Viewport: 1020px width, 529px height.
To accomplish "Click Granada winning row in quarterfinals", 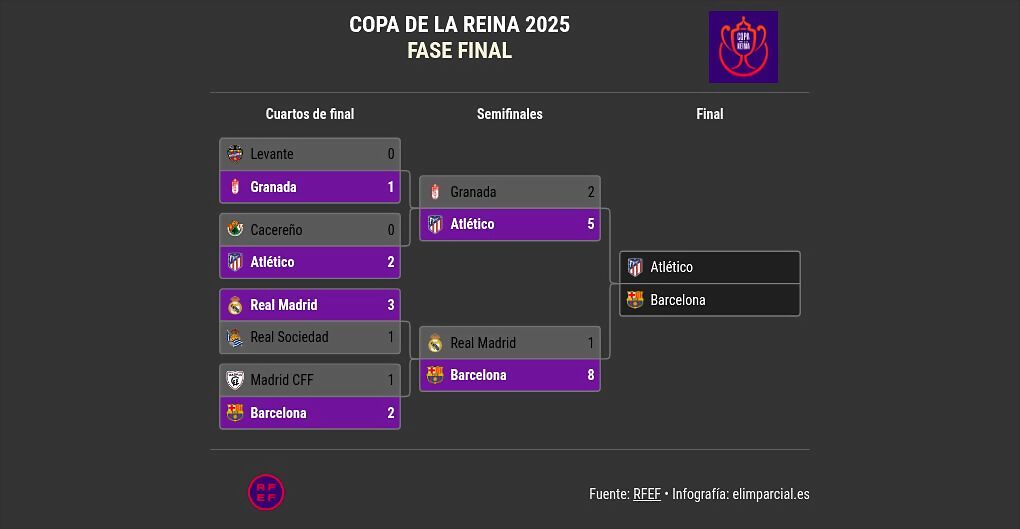I will pyautogui.click(x=310, y=187).
